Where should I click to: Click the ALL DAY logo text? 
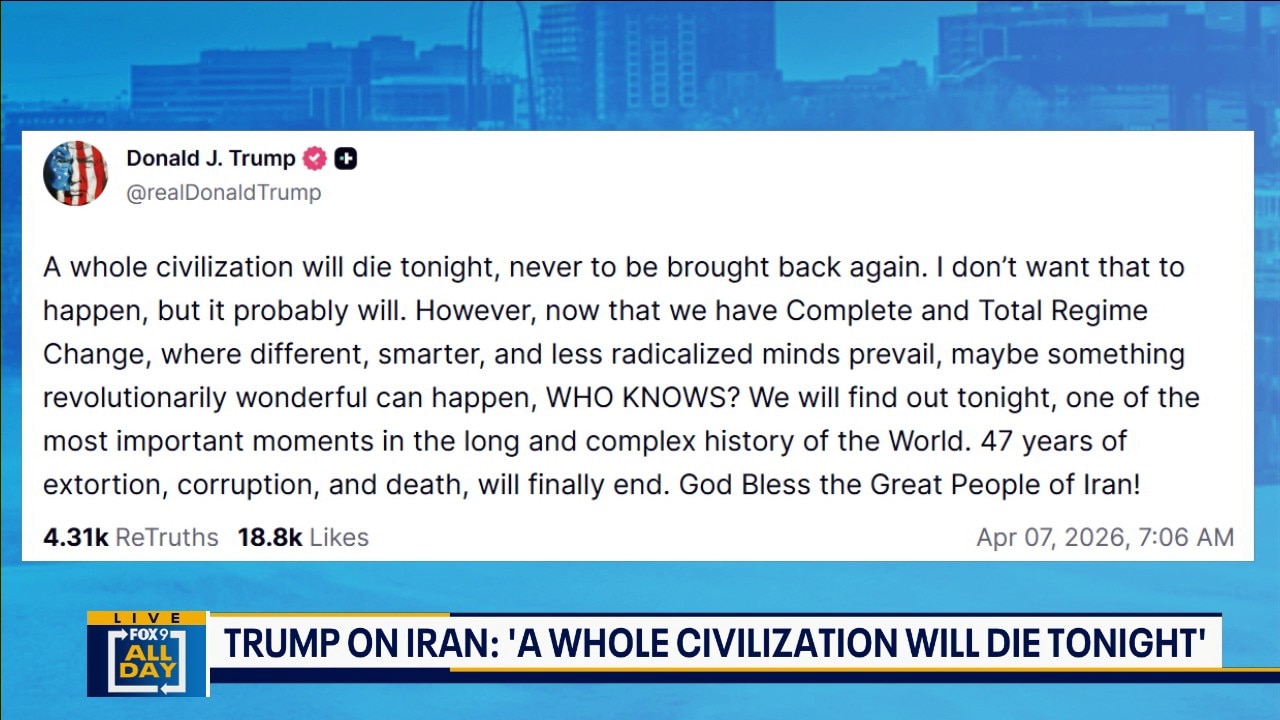point(146,664)
